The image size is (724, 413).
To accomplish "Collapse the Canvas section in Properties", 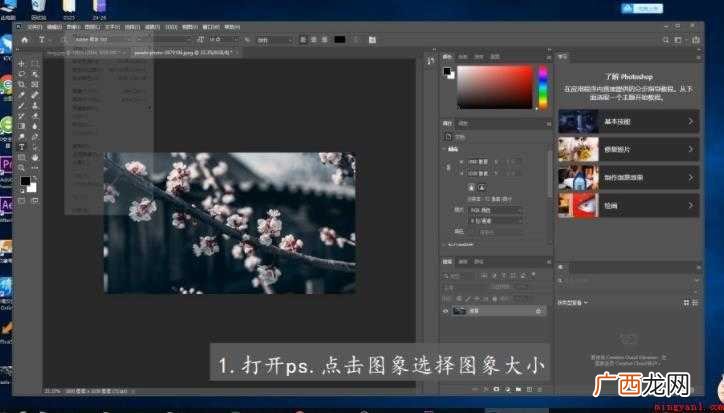I will coord(444,149).
